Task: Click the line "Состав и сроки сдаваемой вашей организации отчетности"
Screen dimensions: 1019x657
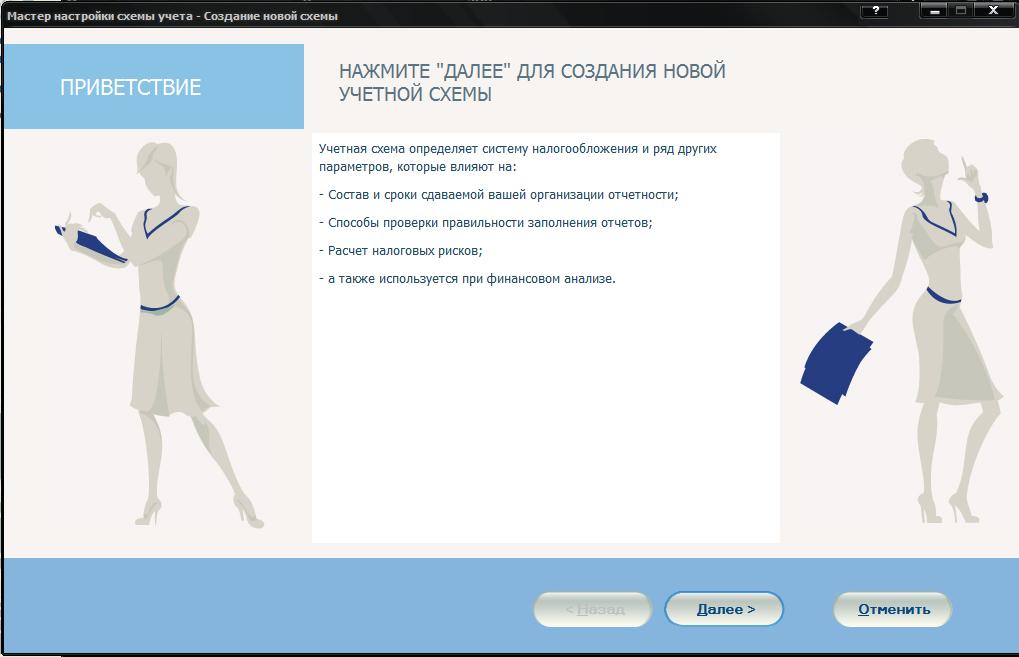Action: tap(498, 195)
